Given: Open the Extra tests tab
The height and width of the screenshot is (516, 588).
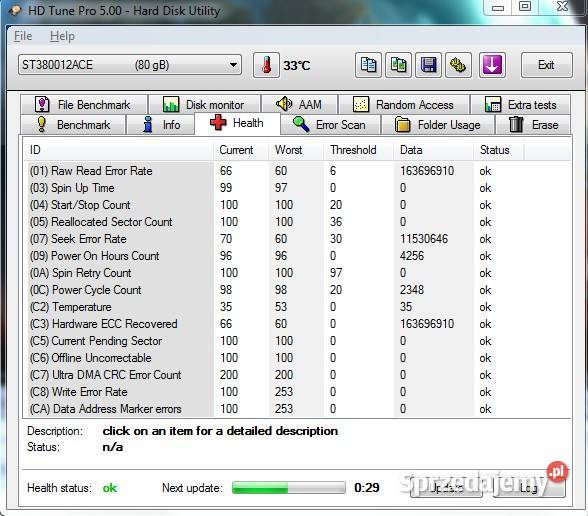Looking at the screenshot, I should 520,104.
